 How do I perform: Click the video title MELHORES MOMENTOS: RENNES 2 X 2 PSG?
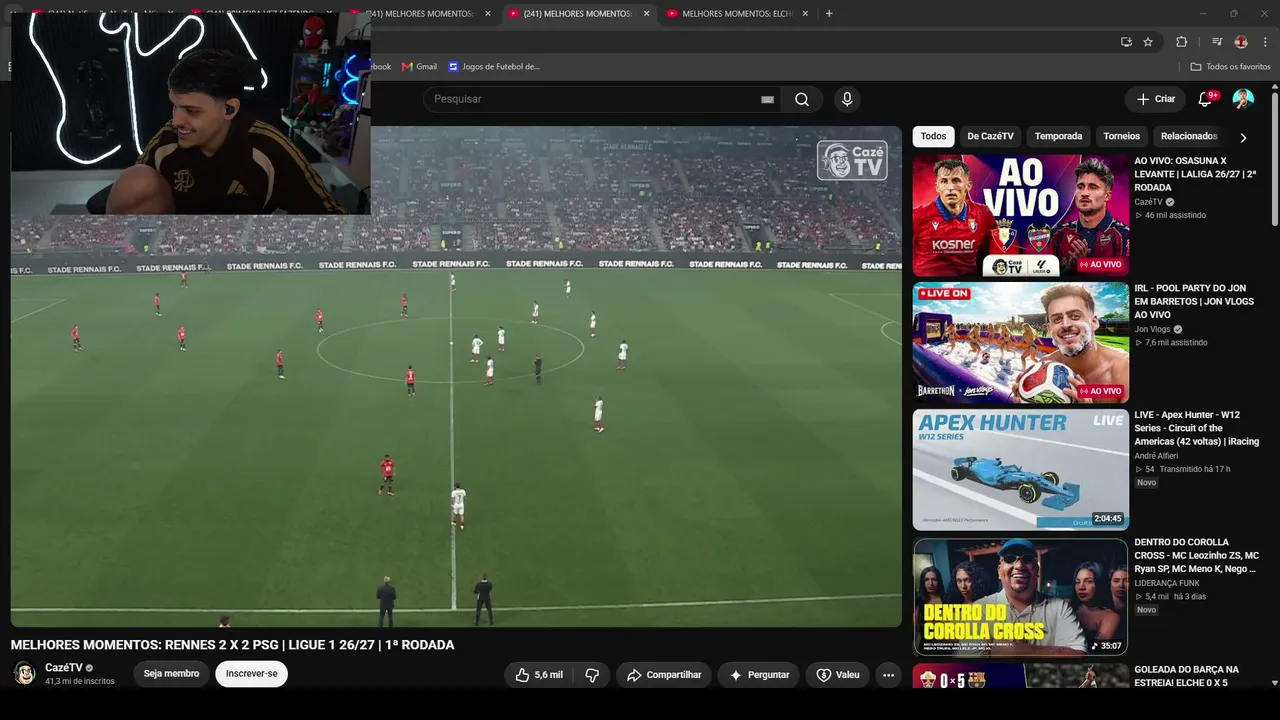click(x=232, y=645)
